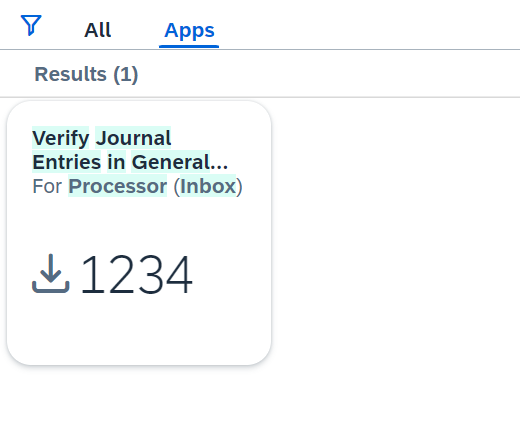
Task: Click the blue underline beneath Apps
Action: [x=189, y=46]
